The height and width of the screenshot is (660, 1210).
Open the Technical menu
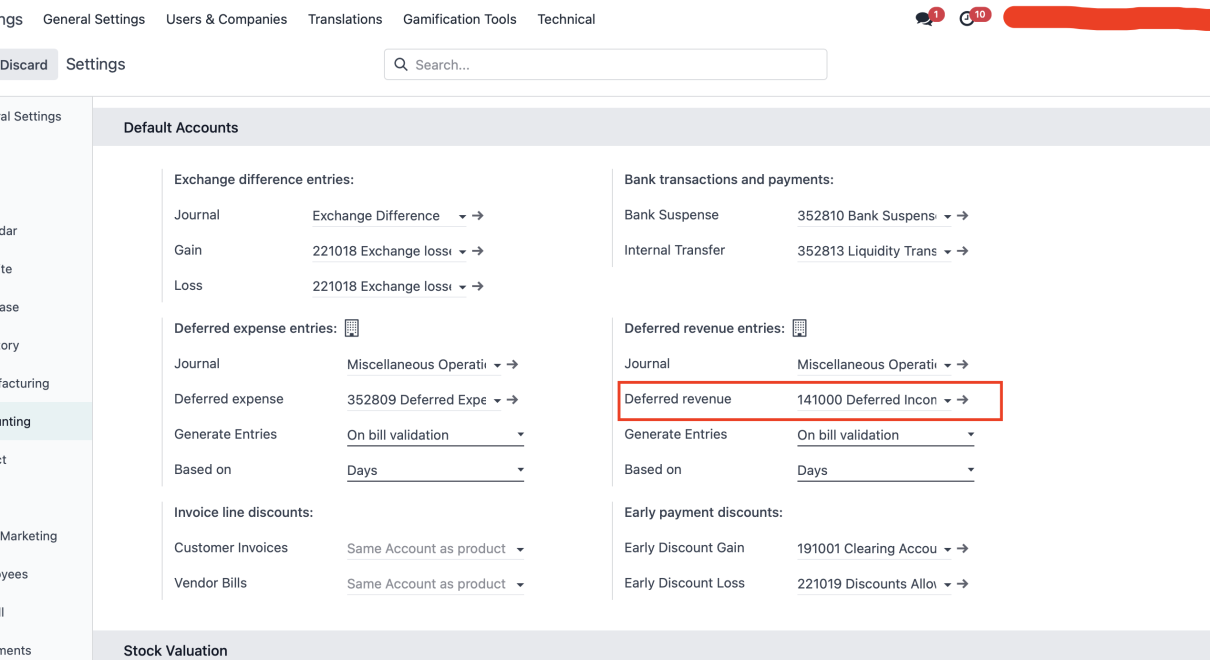pyautogui.click(x=566, y=19)
